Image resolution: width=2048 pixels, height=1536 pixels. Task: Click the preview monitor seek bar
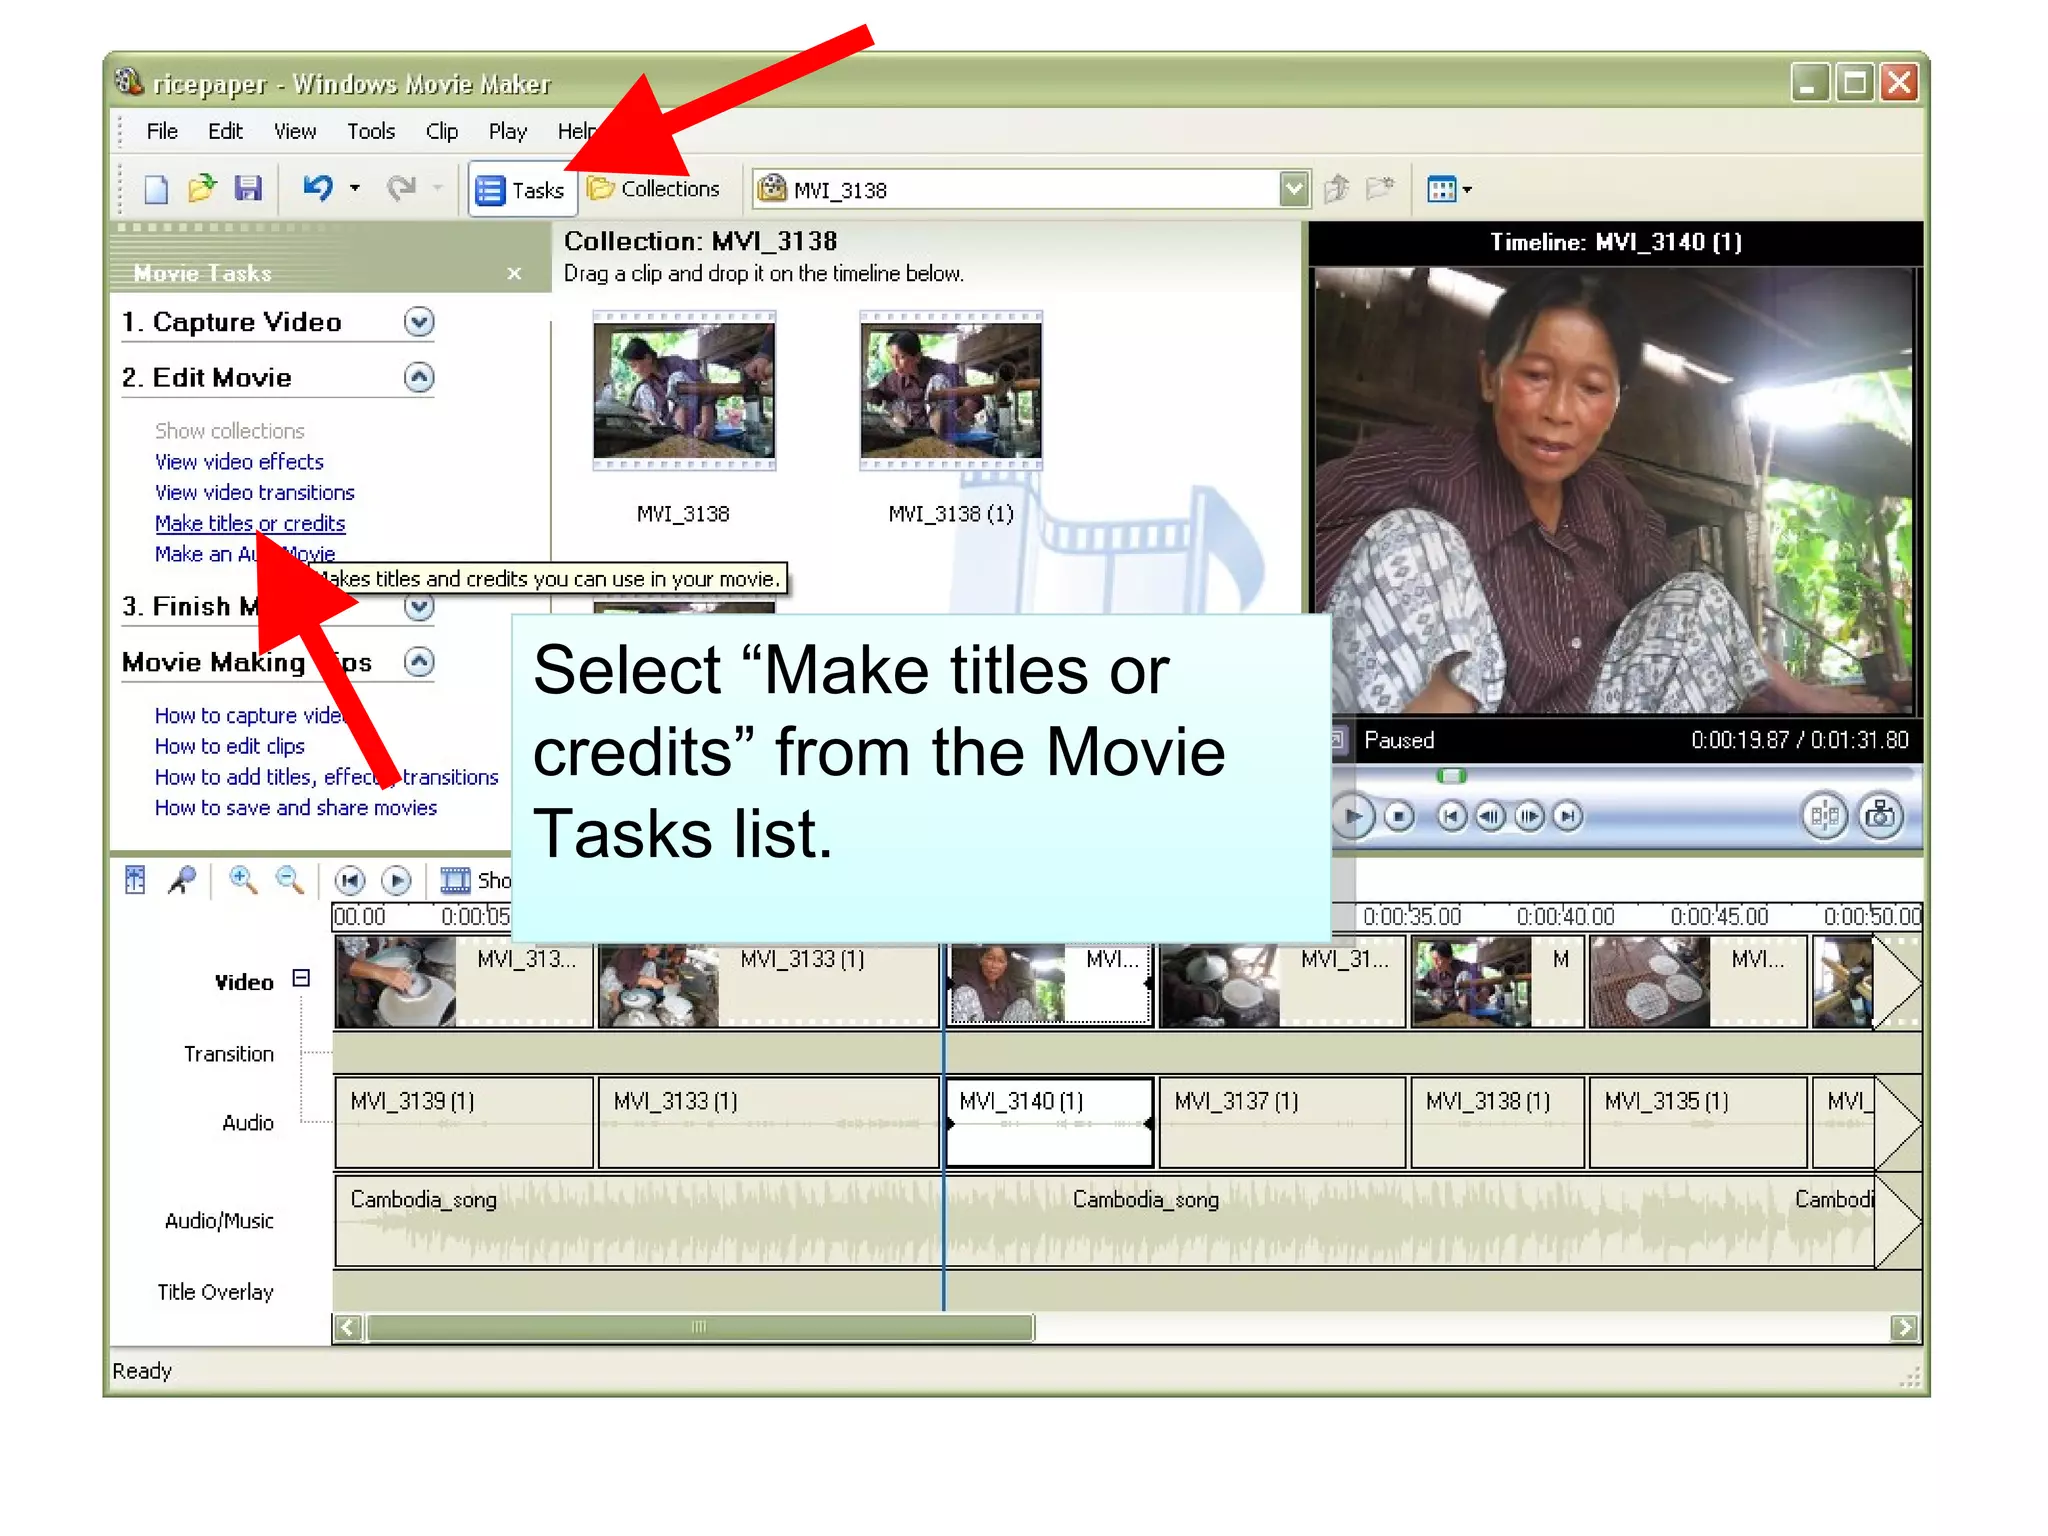tap(1634, 775)
